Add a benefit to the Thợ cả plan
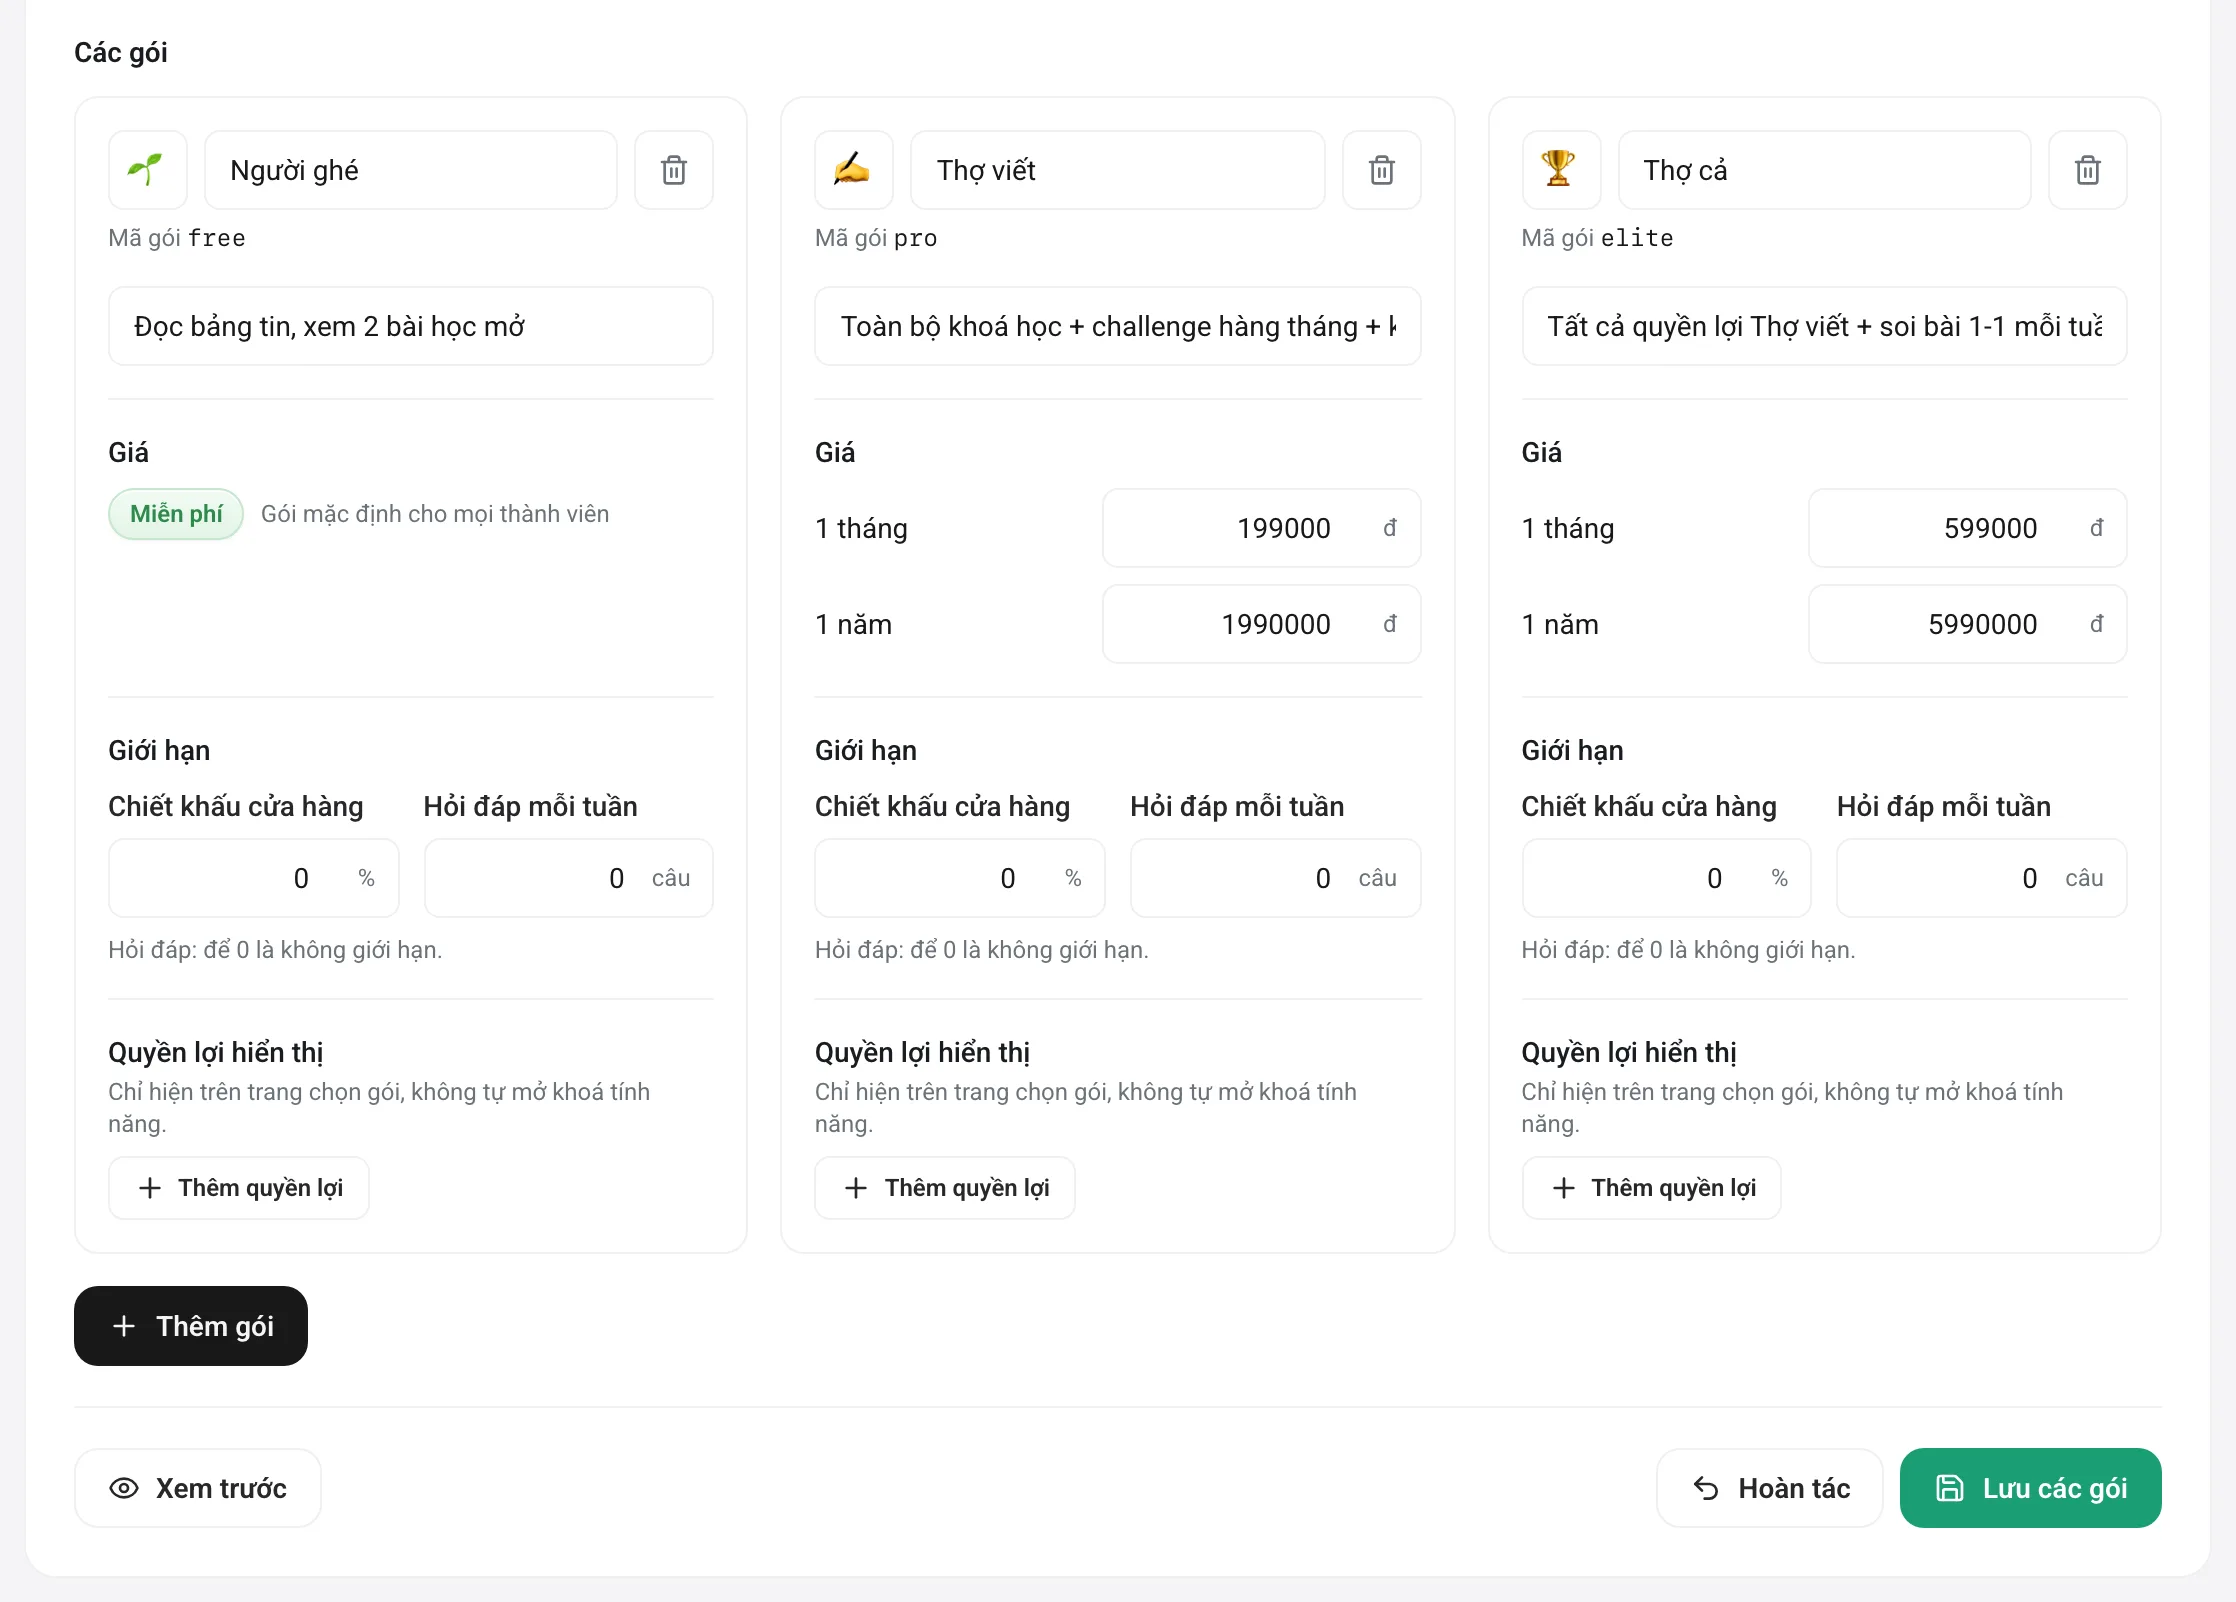Image resolution: width=2236 pixels, height=1602 pixels. pyautogui.click(x=1651, y=1188)
